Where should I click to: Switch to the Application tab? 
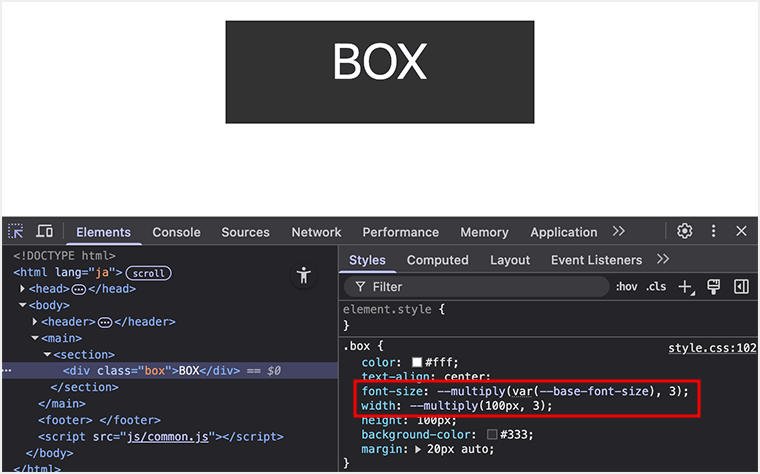[x=564, y=232]
